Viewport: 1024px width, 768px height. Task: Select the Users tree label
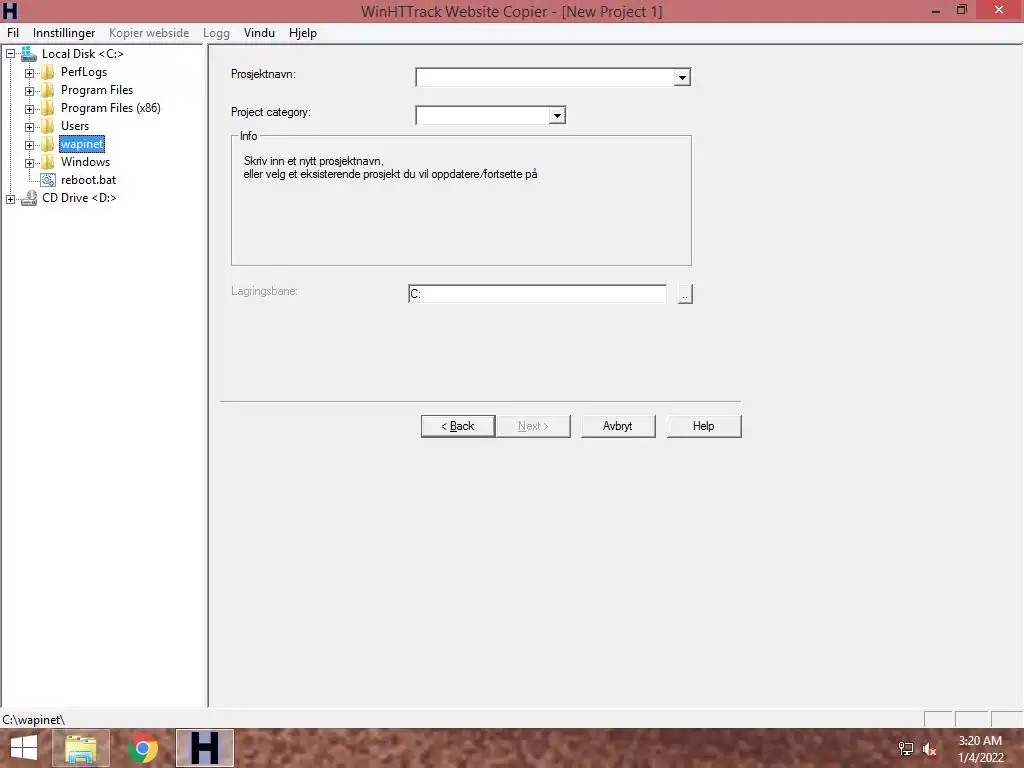pyautogui.click(x=74, y=126)
